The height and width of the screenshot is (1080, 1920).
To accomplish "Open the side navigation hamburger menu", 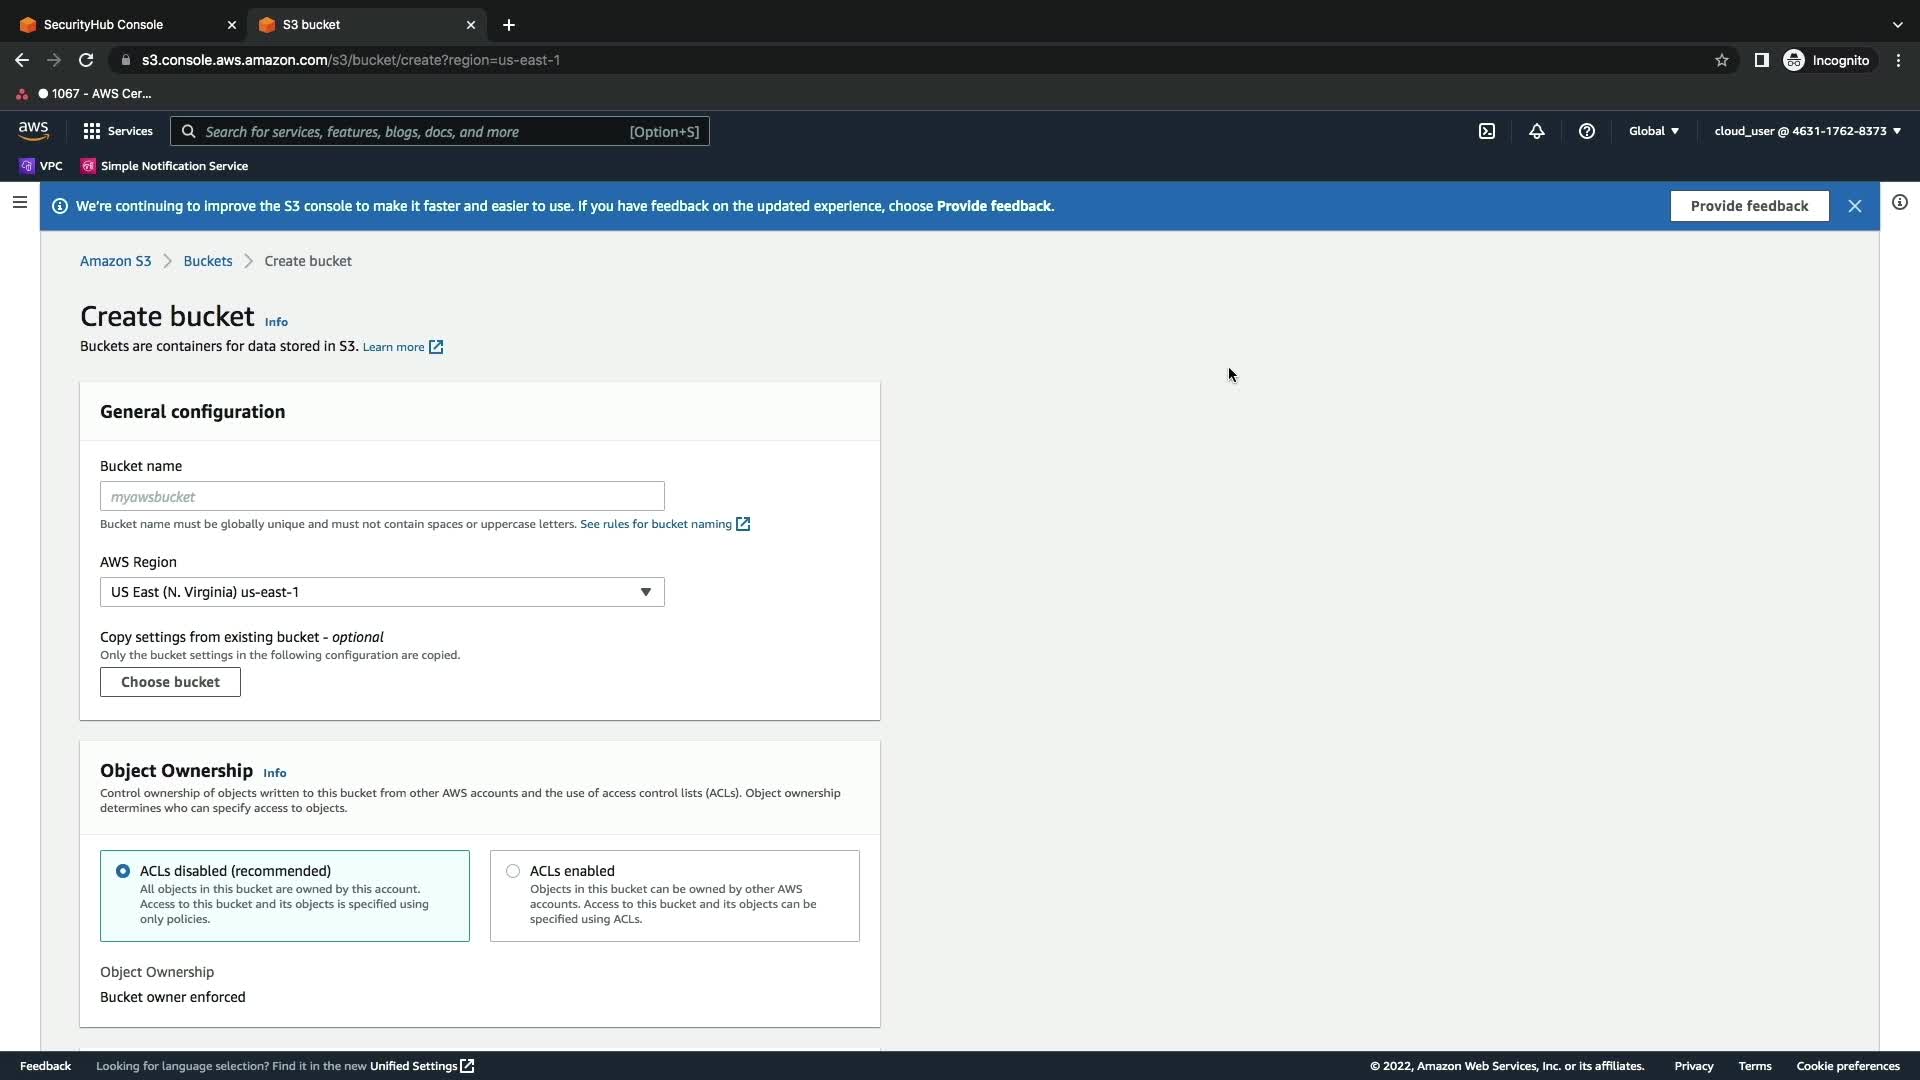I will pos(19,203).
